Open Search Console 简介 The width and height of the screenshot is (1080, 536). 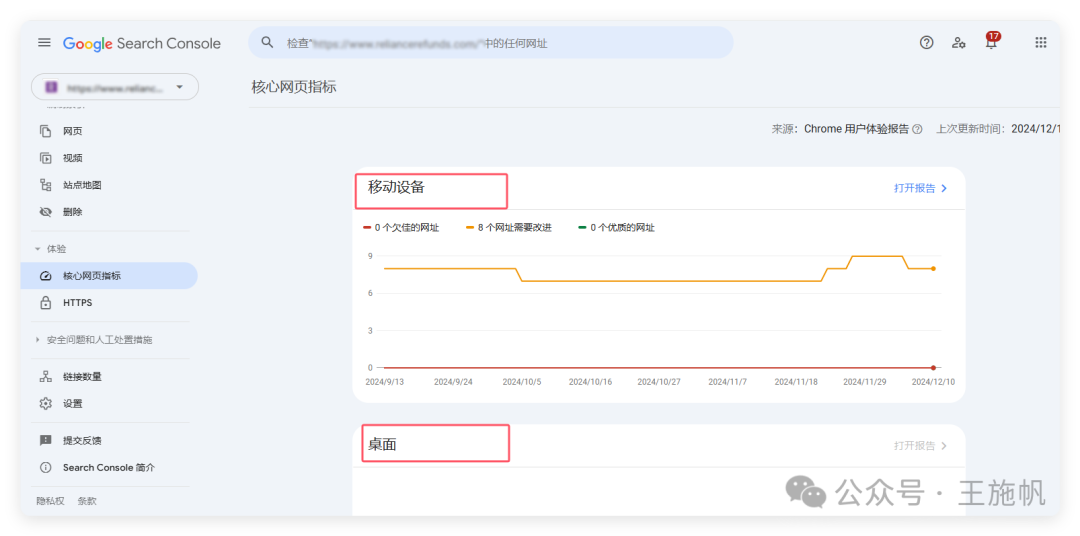[x=109, y=467]
